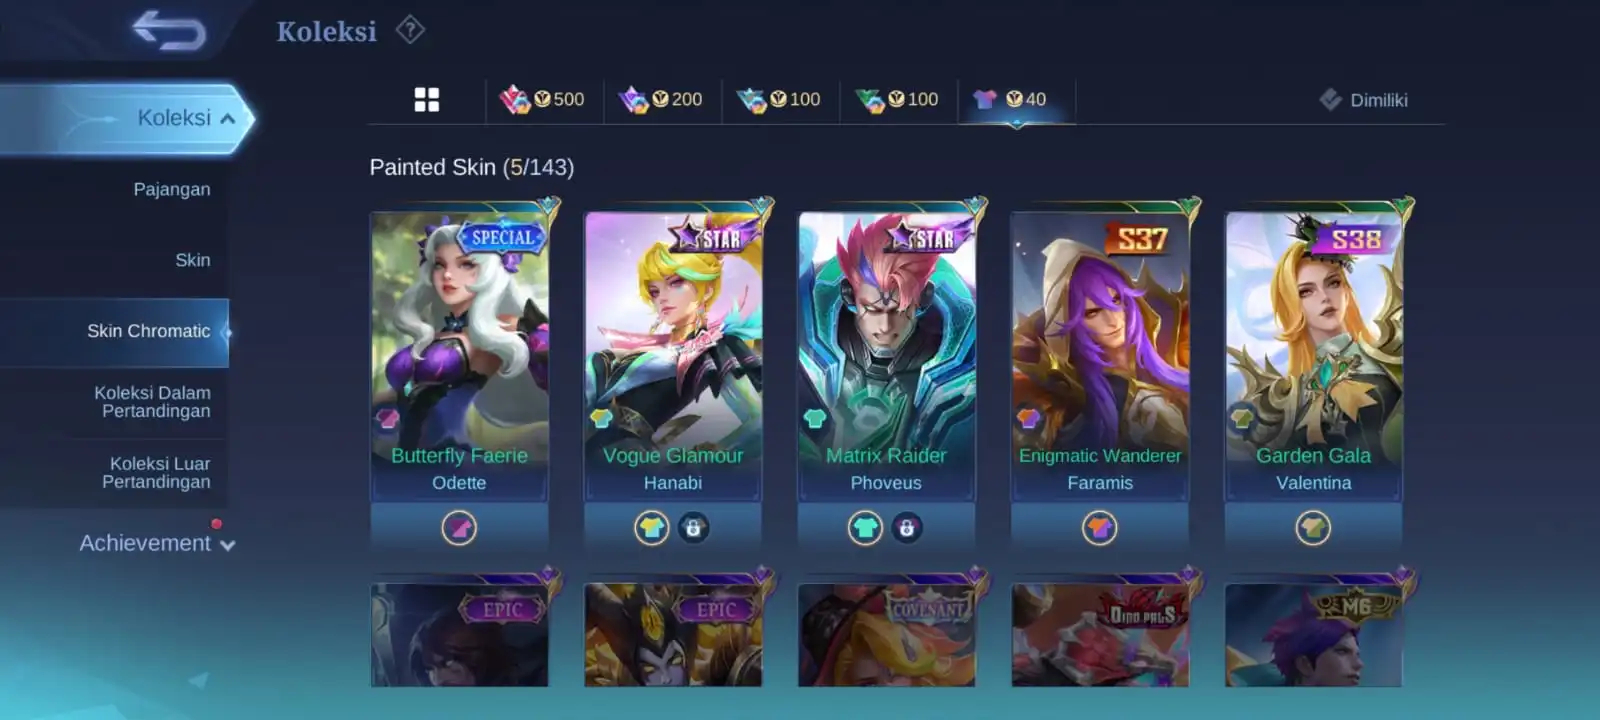Viewport: 1600px width, 720px height.
Task: Select the grid view all-filter icon
Action: [x=427, y=99]
